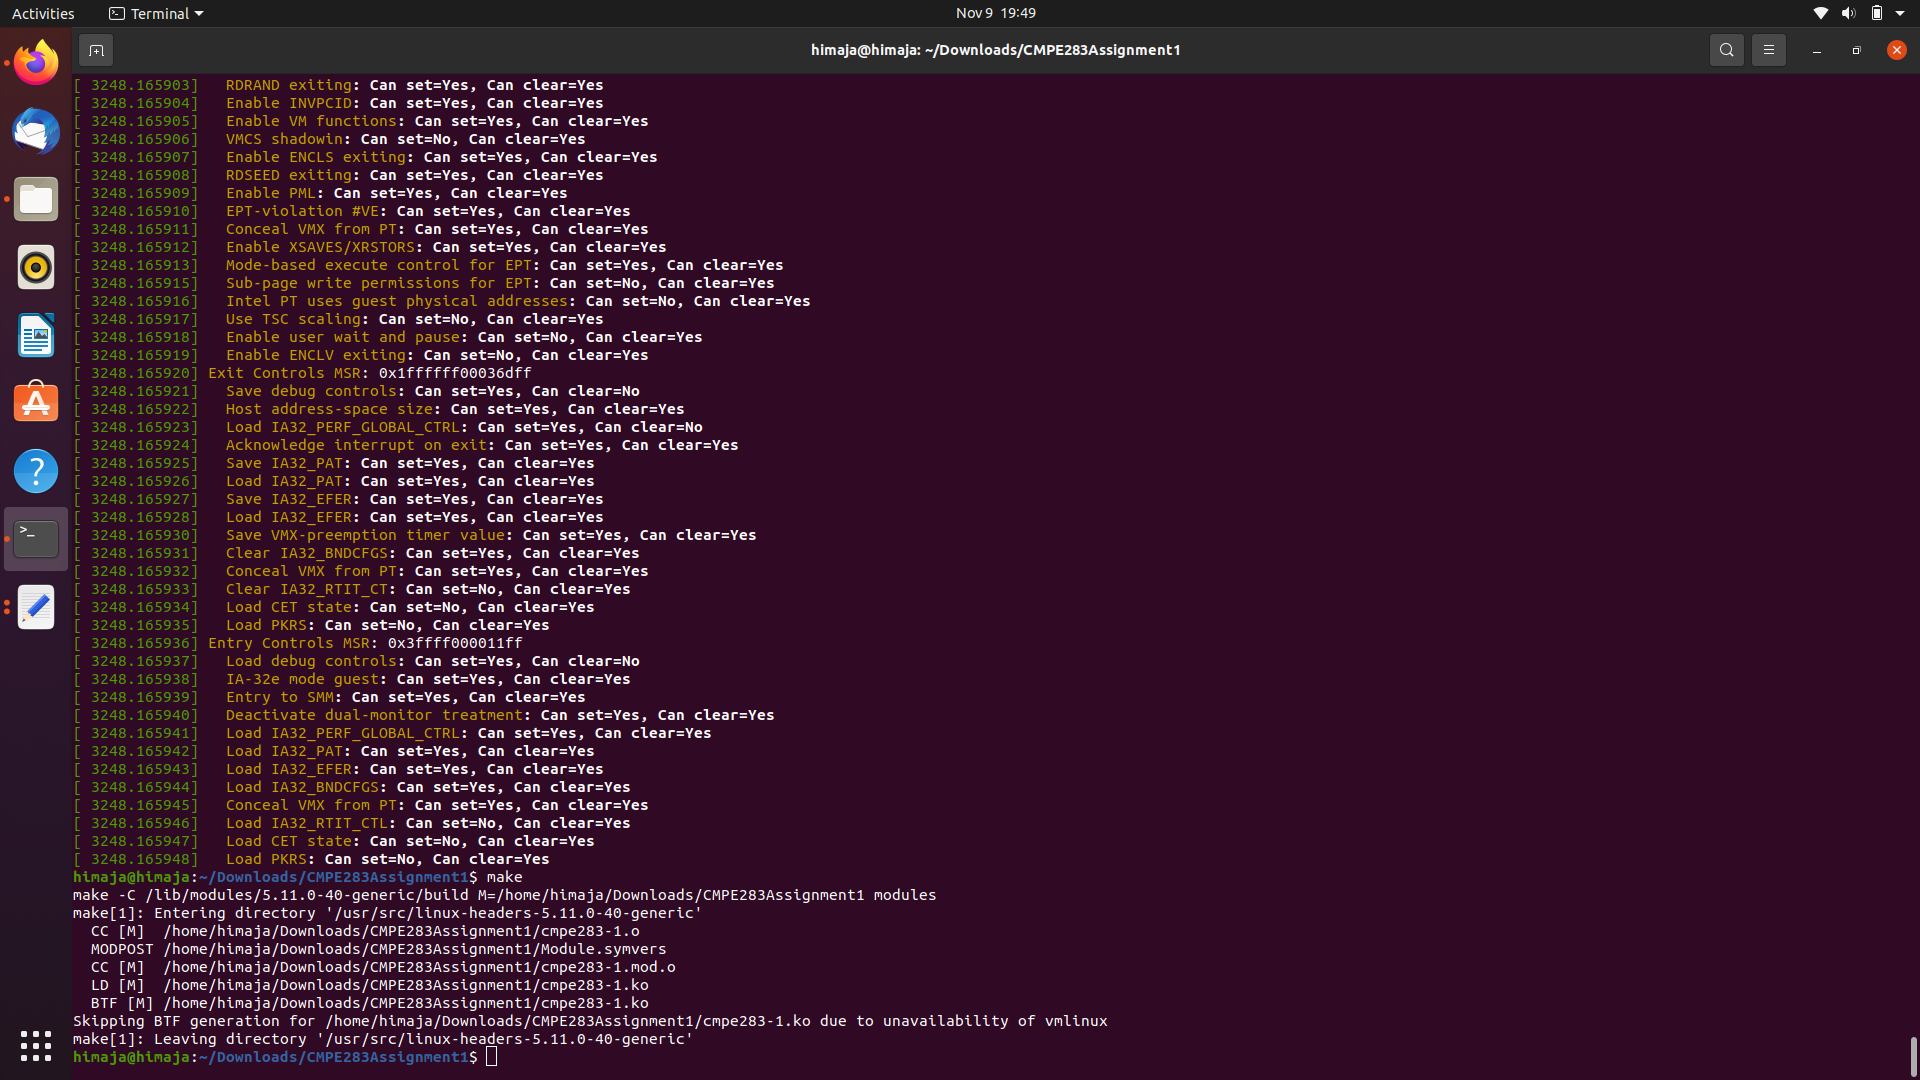Launch Thunderbird mail from the dock
The height and width of the screenshot is (1080, 1920).
pos(36,132)
